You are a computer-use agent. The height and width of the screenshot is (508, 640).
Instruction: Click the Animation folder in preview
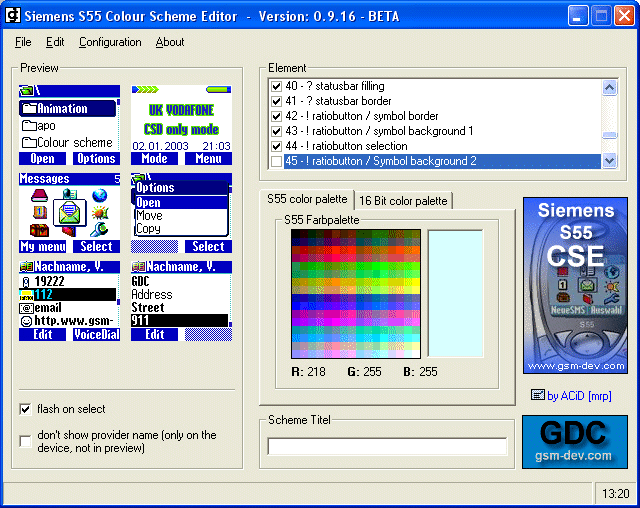click(67, 109)
